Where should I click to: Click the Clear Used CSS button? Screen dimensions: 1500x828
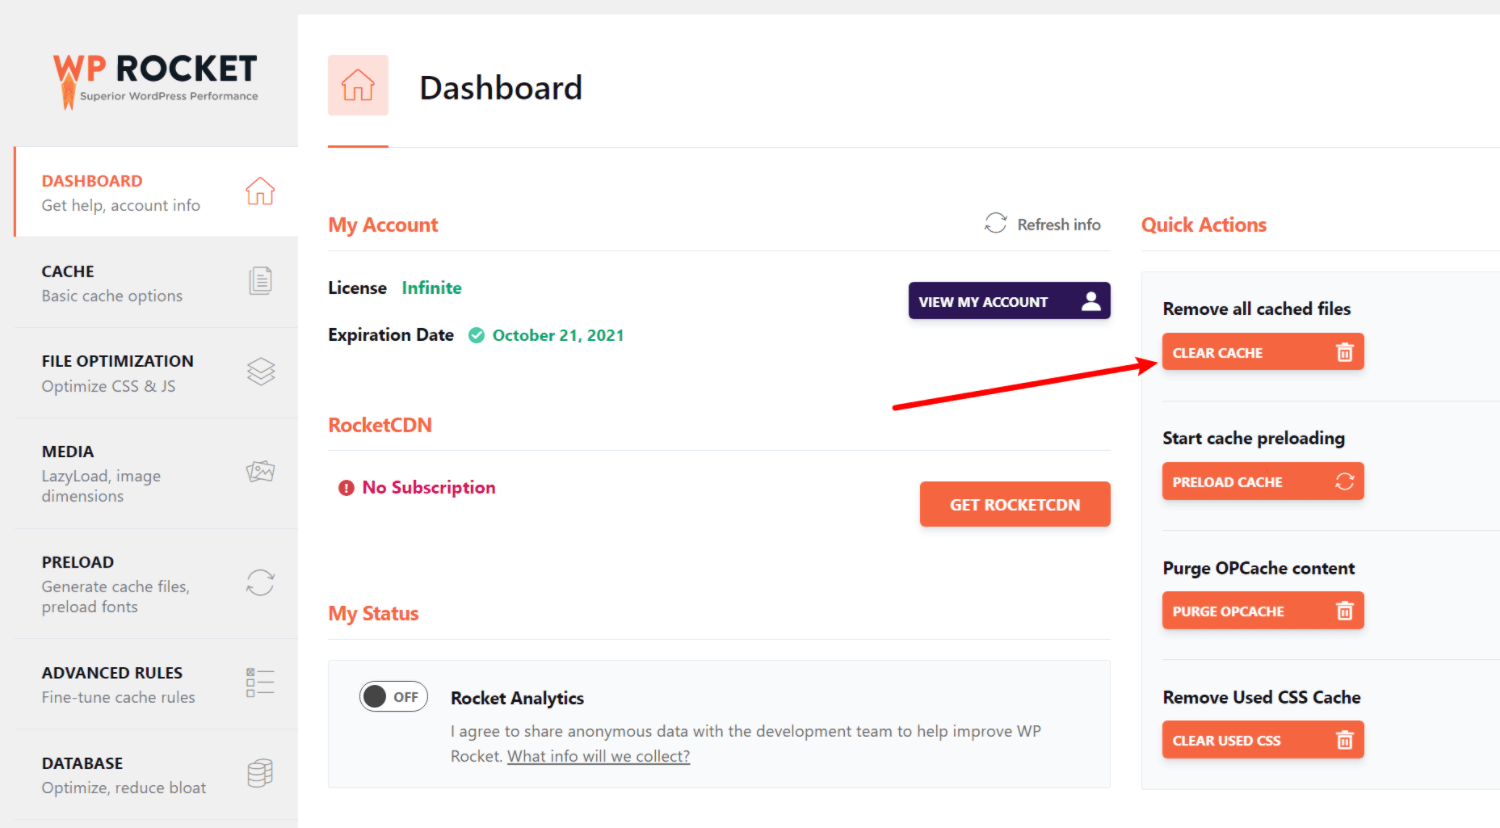click(1263, 740)
